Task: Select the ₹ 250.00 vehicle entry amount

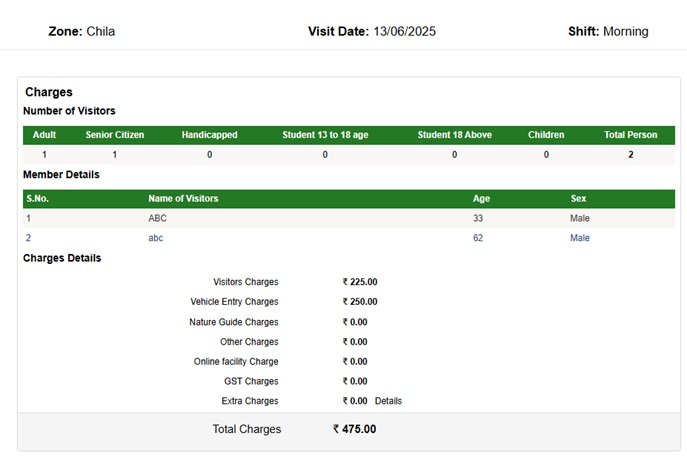Action: pos(360,302)
